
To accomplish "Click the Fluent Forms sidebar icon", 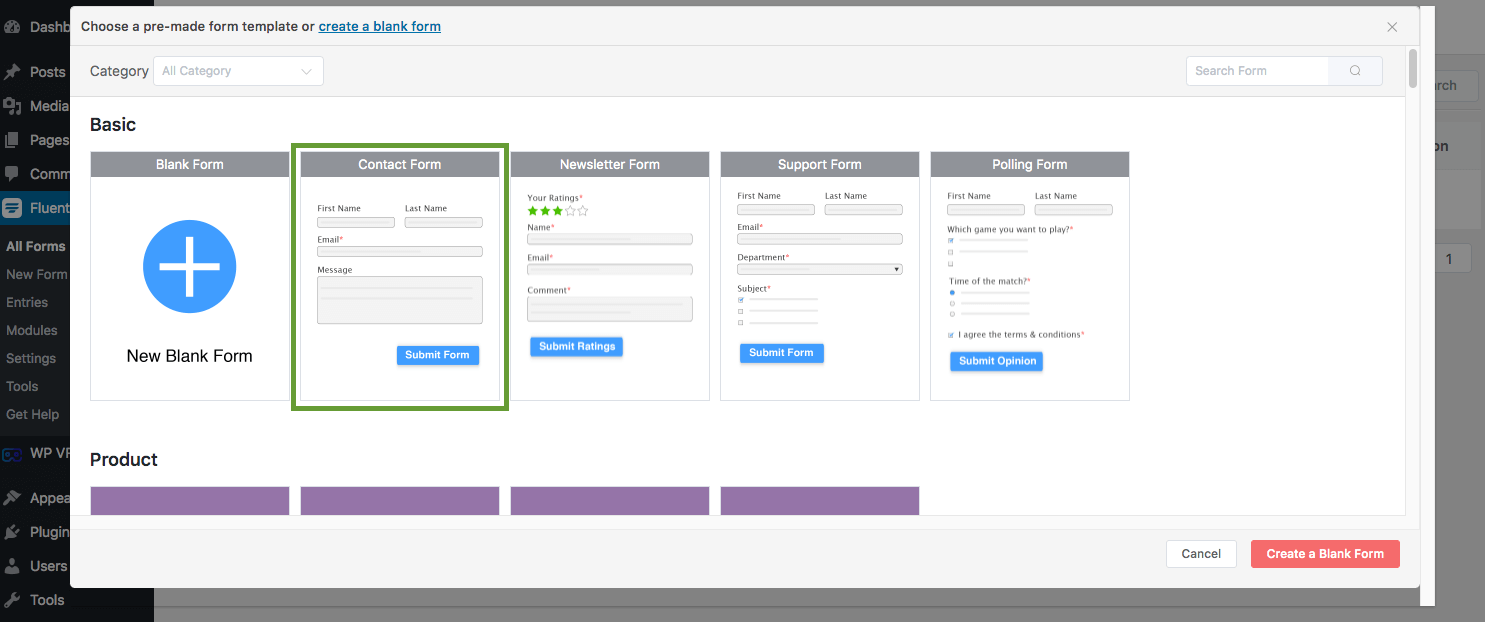I will tap(12, 207).
